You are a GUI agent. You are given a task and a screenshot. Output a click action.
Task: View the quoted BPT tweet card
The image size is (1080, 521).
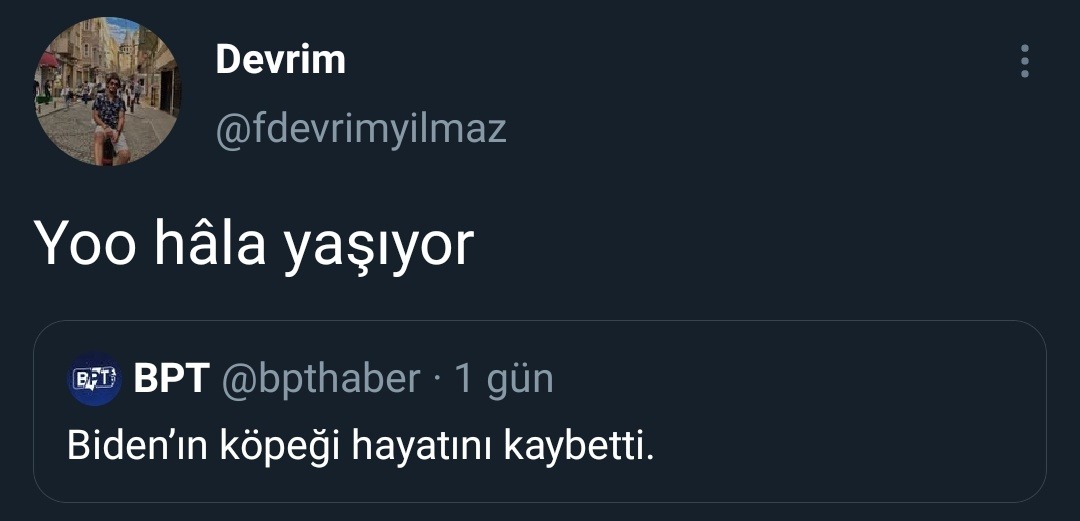tap(539, 411)
